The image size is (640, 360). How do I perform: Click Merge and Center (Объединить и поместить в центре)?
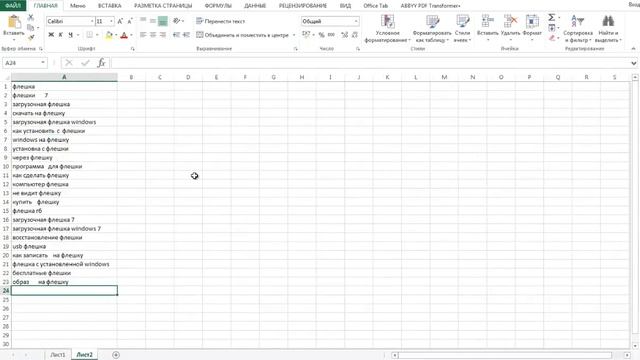click(242, 35)
